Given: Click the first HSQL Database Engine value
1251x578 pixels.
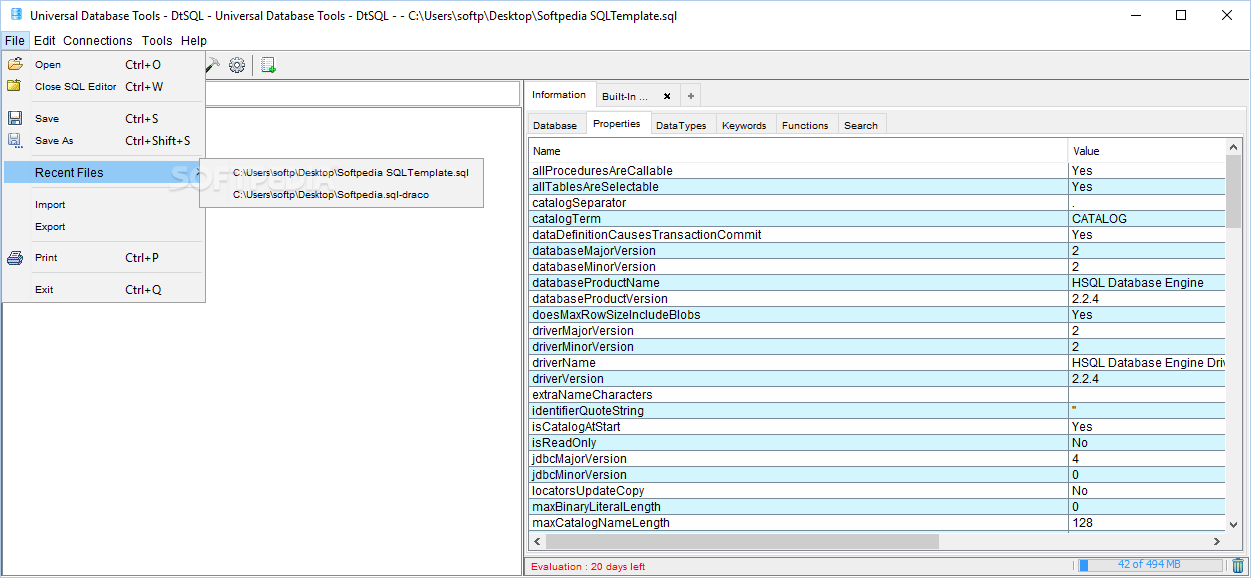Looking at the screenshot, I should [1147, 283].
